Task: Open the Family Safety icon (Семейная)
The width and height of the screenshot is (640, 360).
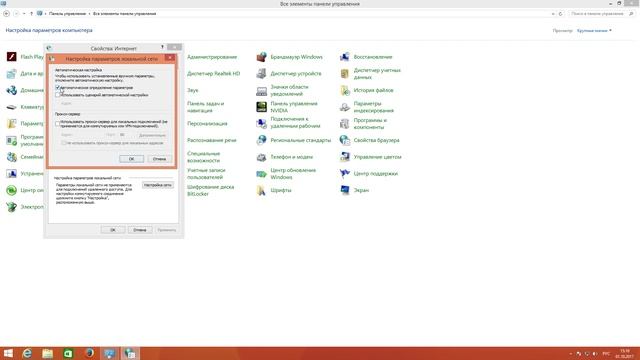Action: 11,157
